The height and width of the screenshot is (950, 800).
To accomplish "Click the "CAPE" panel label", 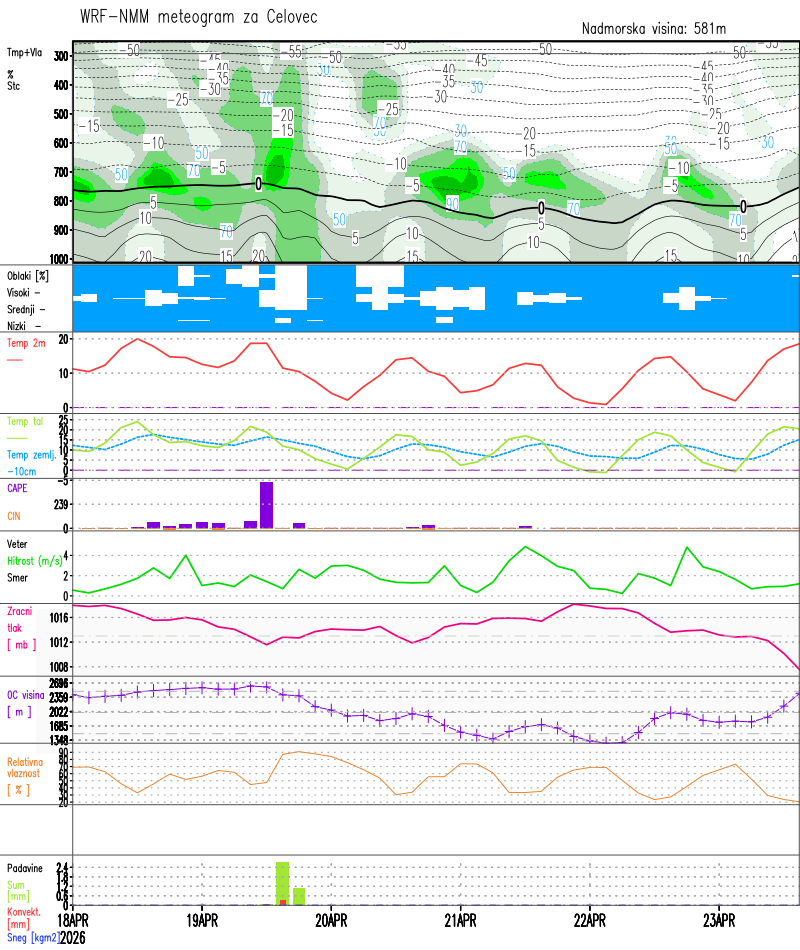I will 17,489.
